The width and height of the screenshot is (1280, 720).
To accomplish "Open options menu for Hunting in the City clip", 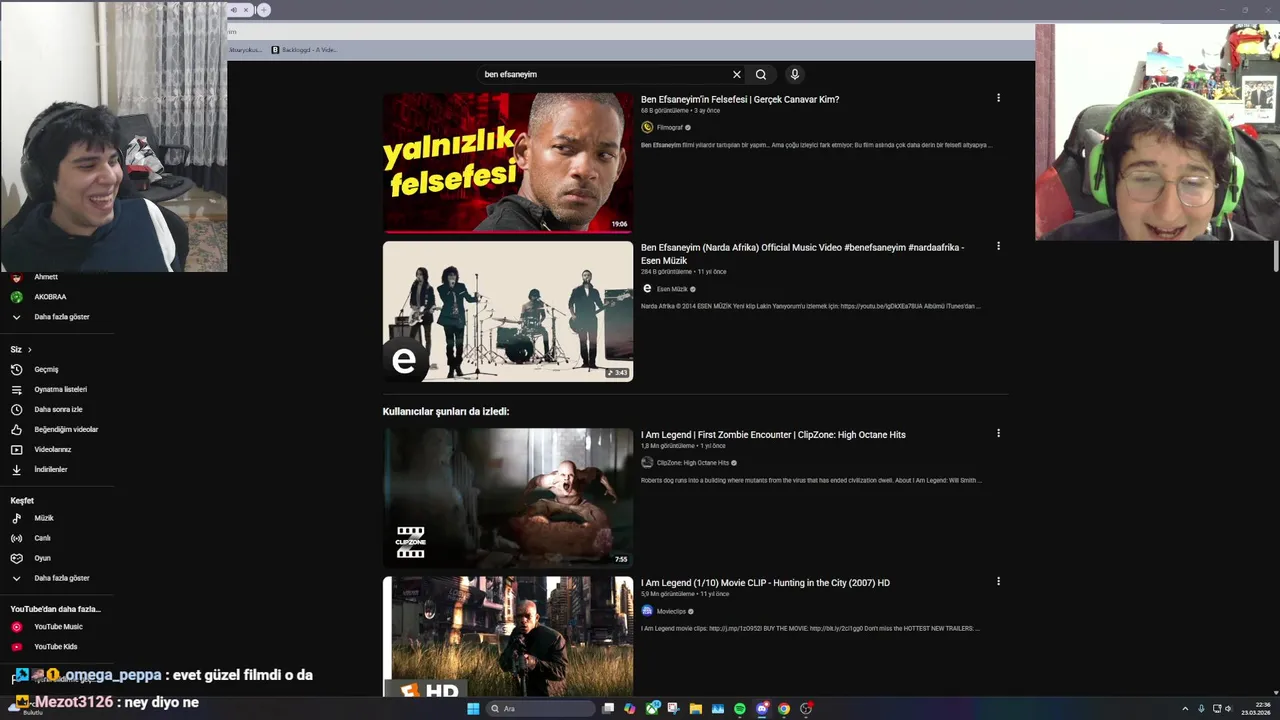I will [x=998, y=581].
